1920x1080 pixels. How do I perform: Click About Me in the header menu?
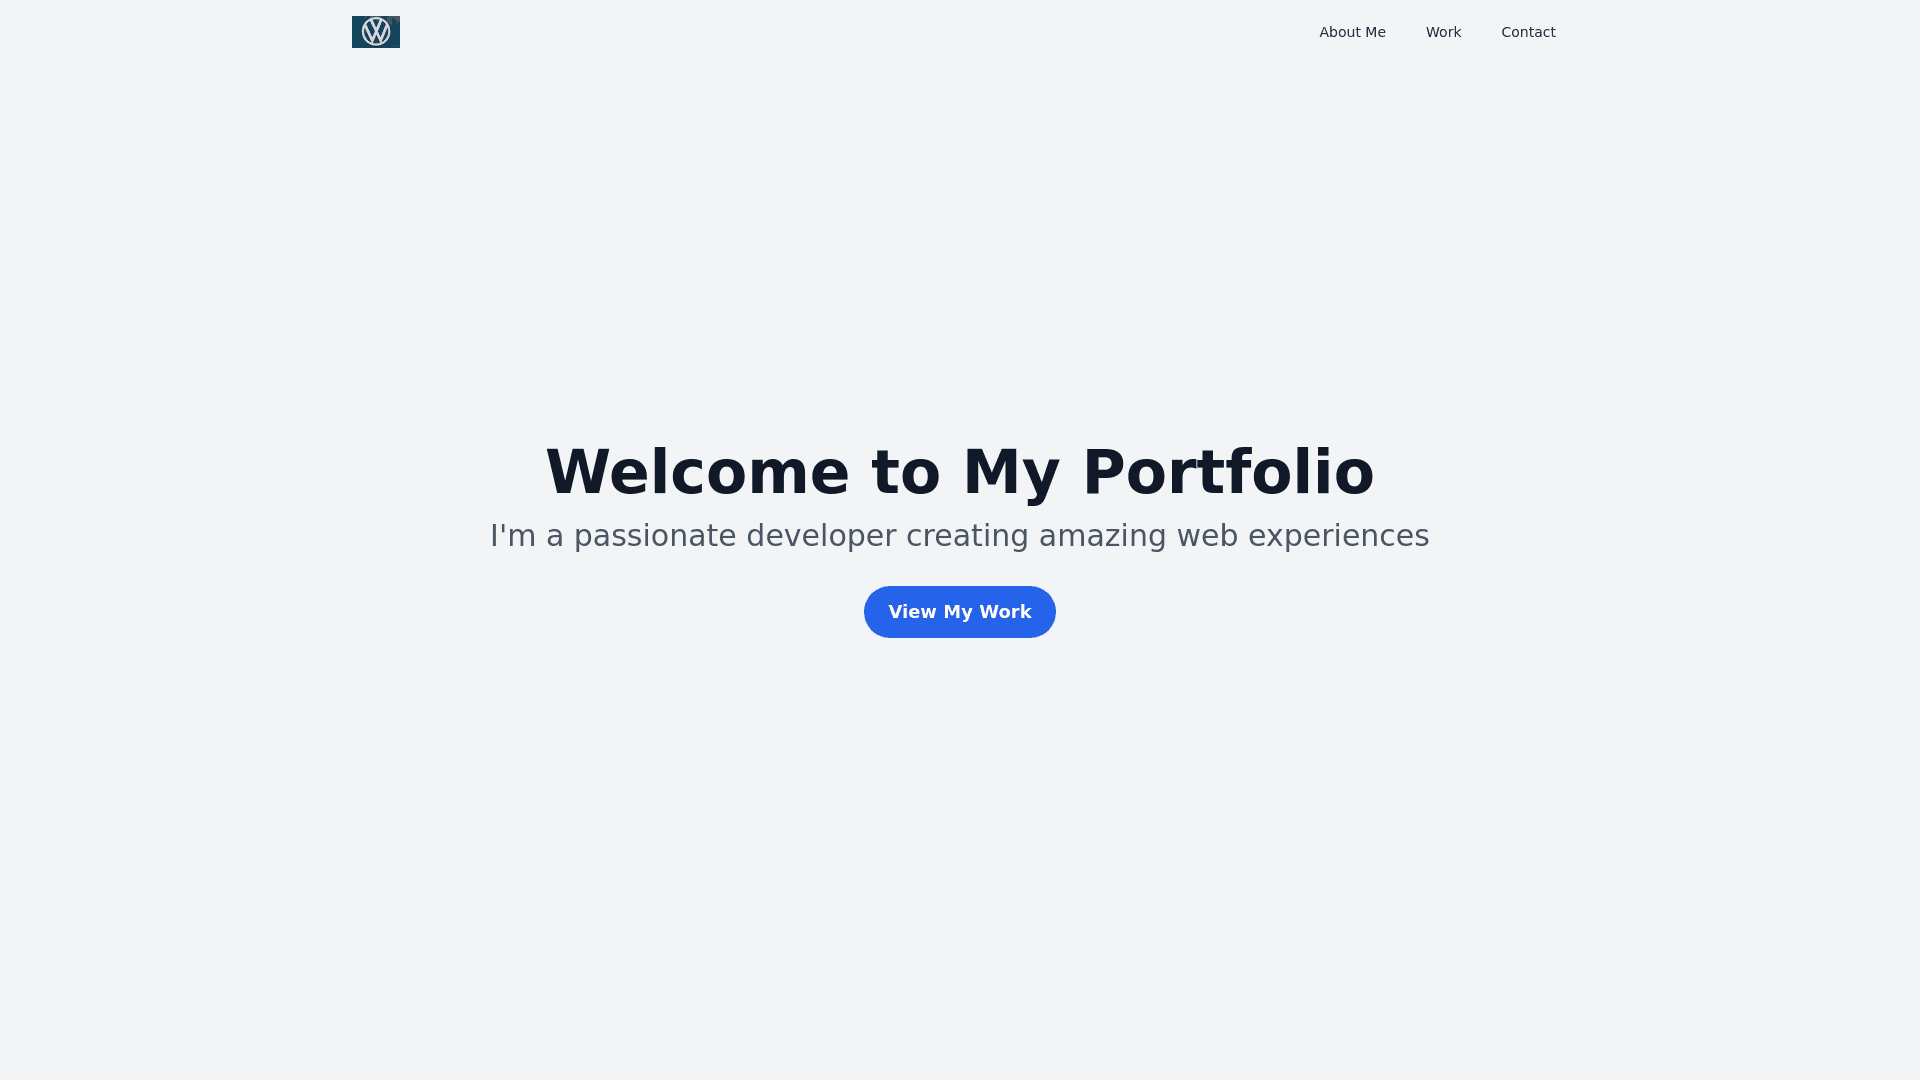pyautogui.click(x=1352, y=32)
